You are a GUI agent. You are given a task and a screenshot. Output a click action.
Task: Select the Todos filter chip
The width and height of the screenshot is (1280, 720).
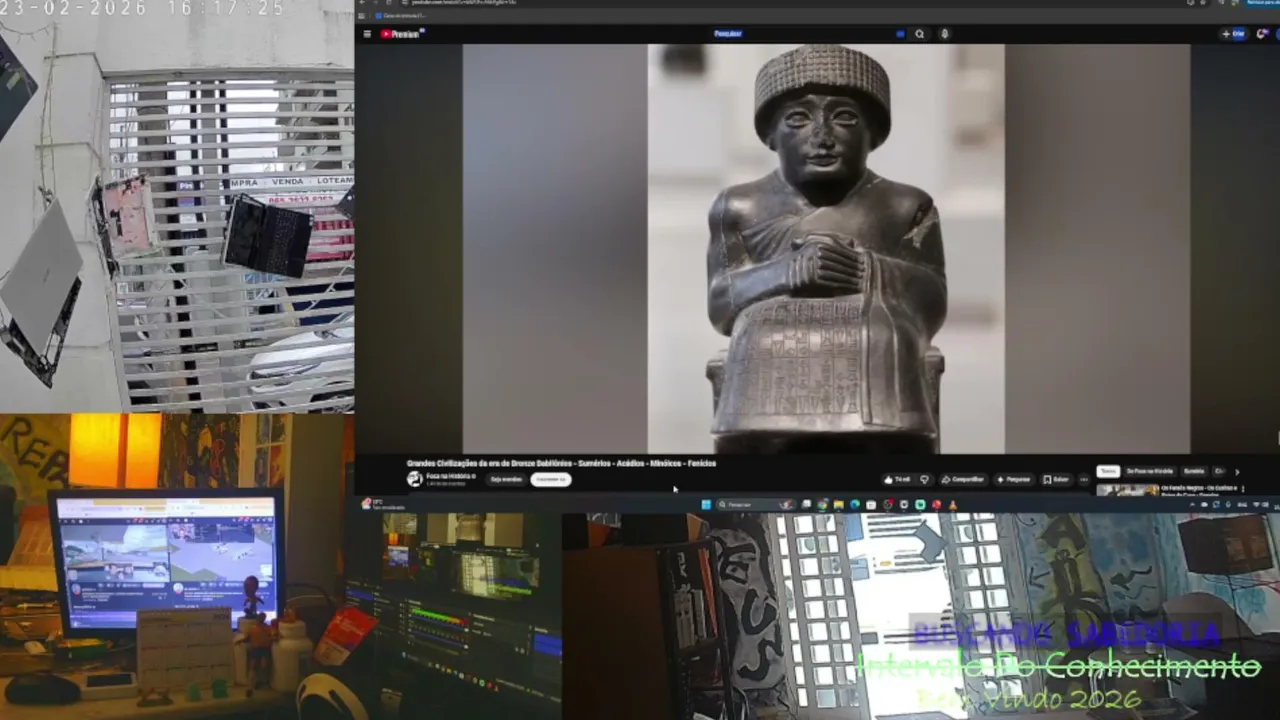coord(1108,471)
